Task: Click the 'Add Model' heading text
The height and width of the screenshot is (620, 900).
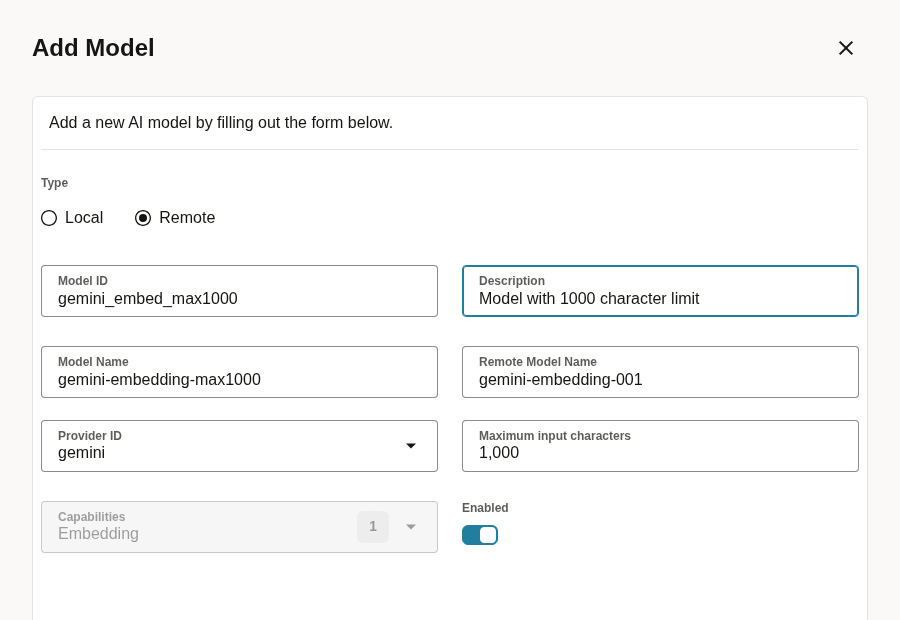Action: [x=93, y=48]
